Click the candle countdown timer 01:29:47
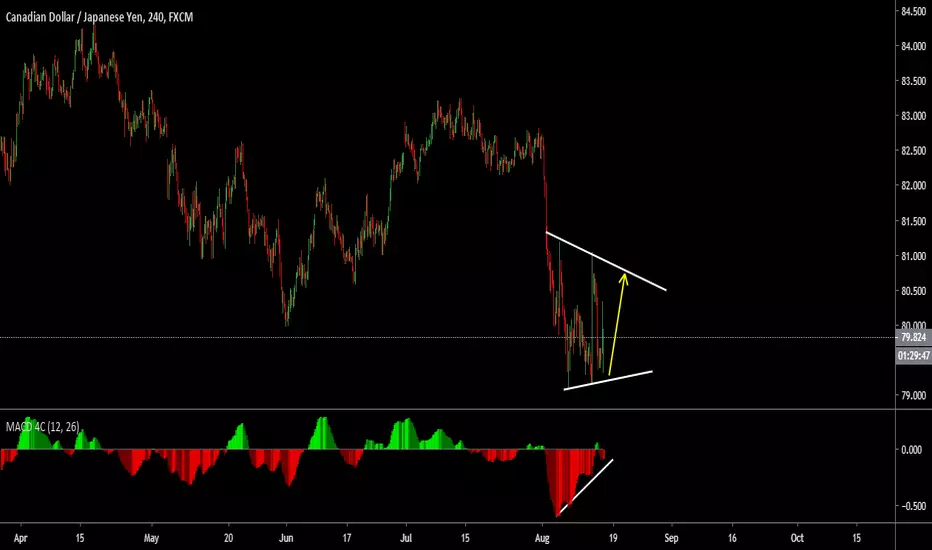The image size is (932, 550). click(913, 356)
